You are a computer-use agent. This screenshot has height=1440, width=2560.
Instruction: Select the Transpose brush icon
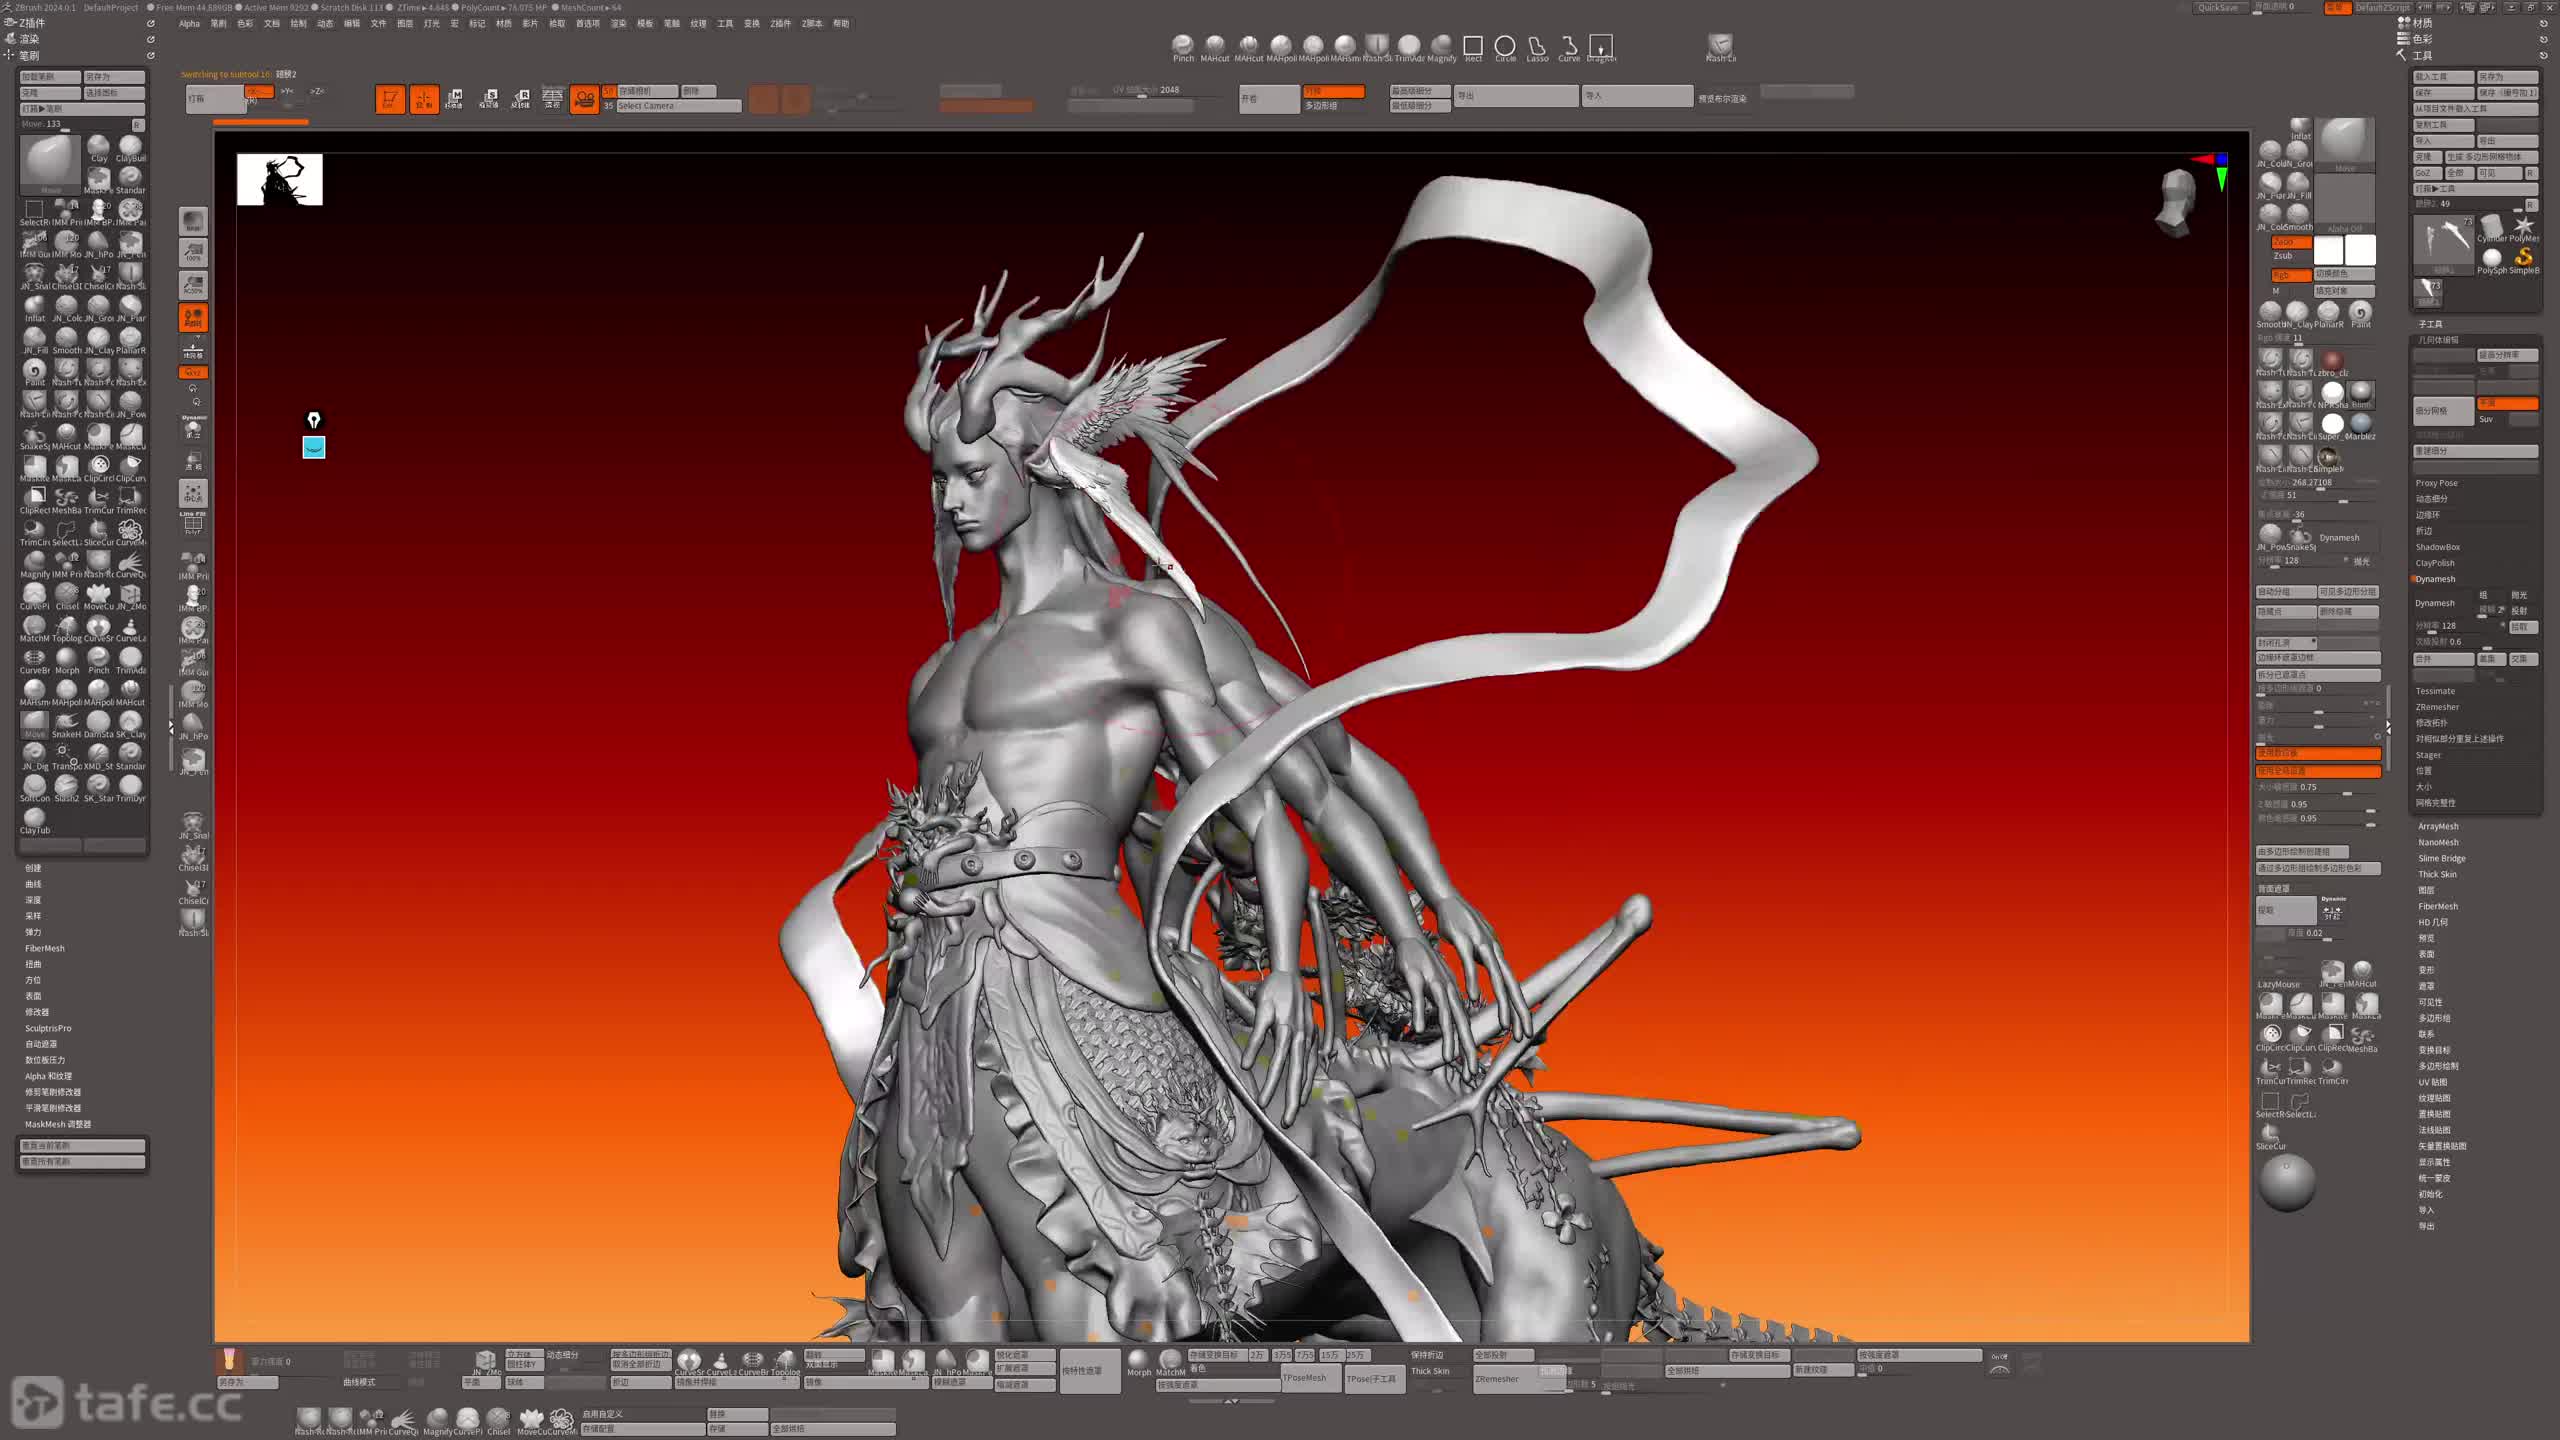67,756
